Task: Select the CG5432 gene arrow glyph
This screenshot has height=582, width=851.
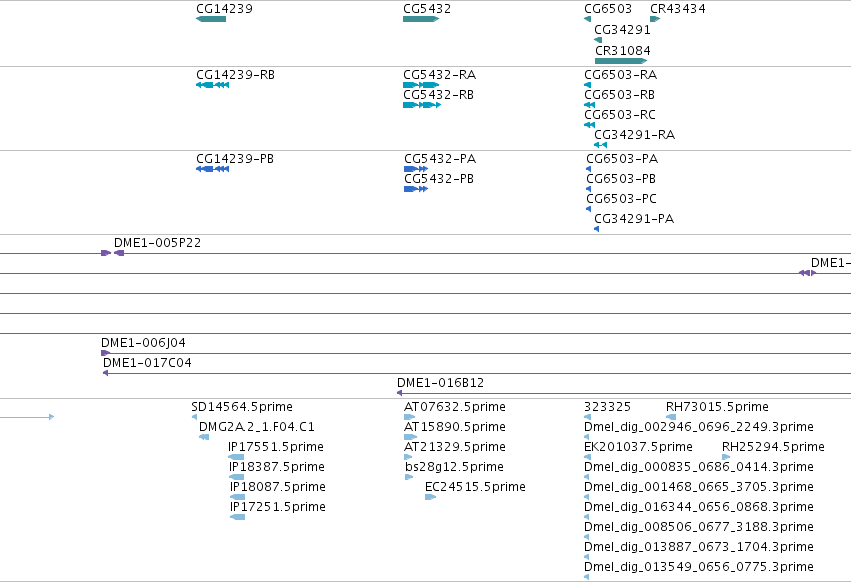Action: pyautogui.click(x=421, y=19)
